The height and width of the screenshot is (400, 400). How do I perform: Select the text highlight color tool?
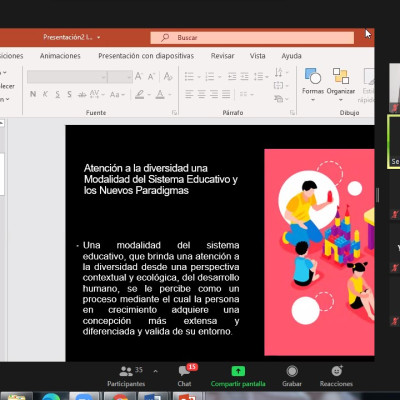point(140,95)
